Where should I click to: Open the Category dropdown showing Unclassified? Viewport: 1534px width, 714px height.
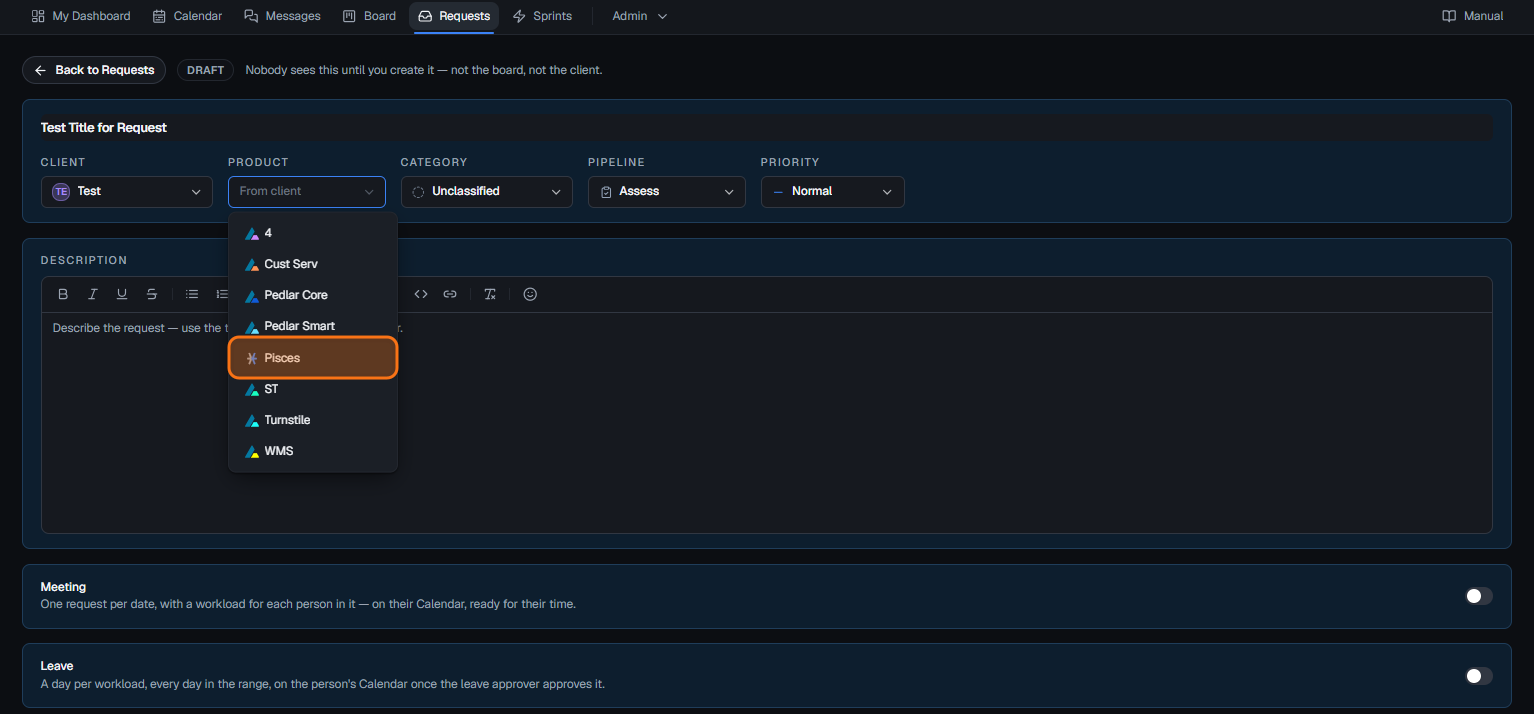[x=487, y=191]
